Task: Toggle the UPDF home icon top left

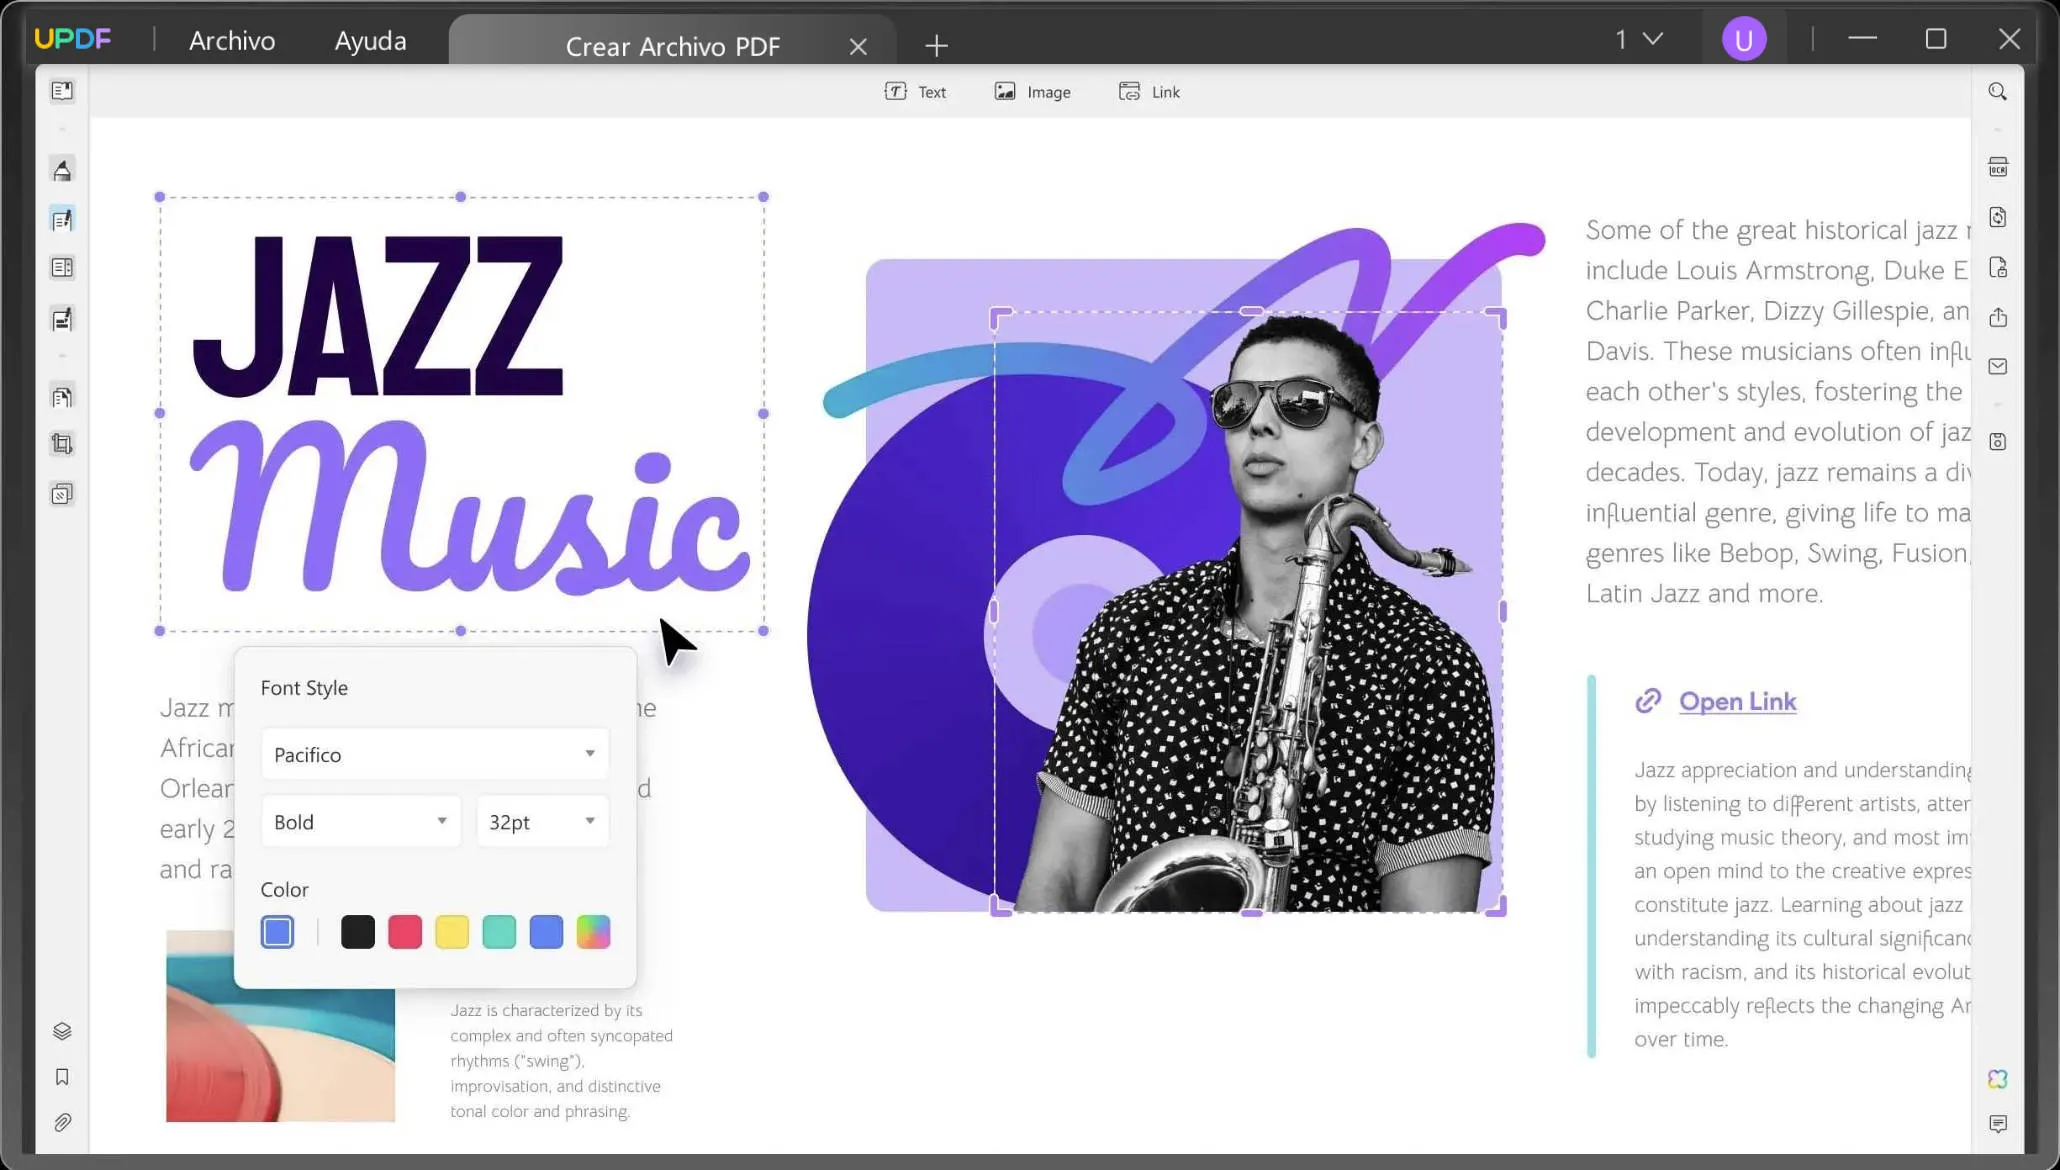Action: tap(74, 37)
